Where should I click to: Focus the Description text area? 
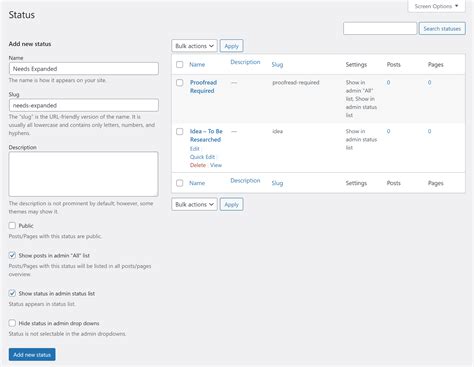[83, 174]
